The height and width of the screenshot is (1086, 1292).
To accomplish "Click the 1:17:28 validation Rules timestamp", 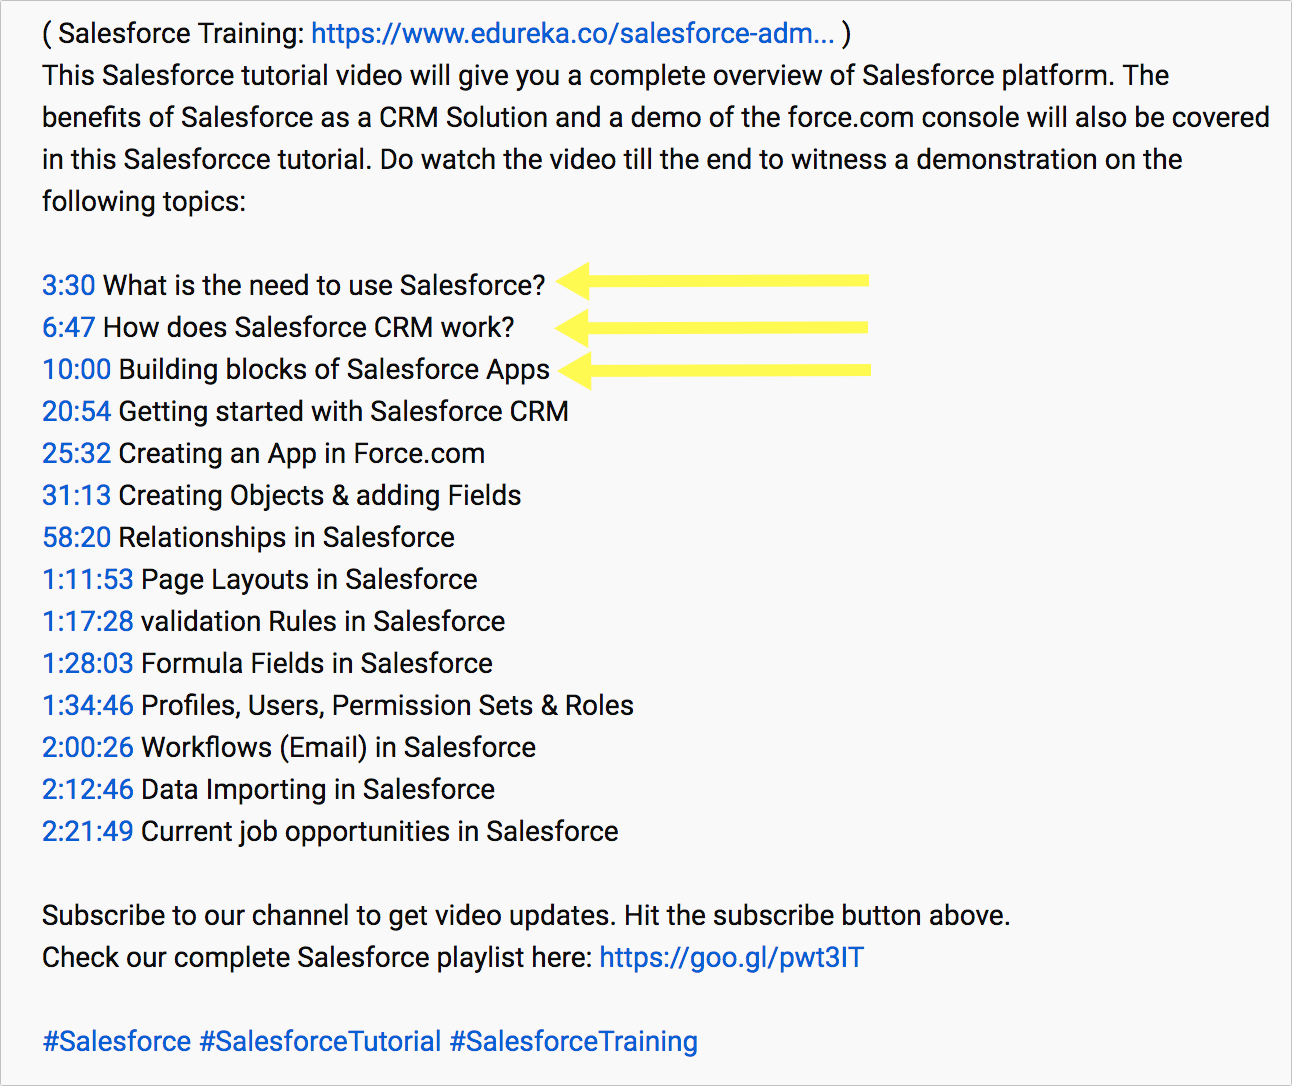I will tap(87, 622).
